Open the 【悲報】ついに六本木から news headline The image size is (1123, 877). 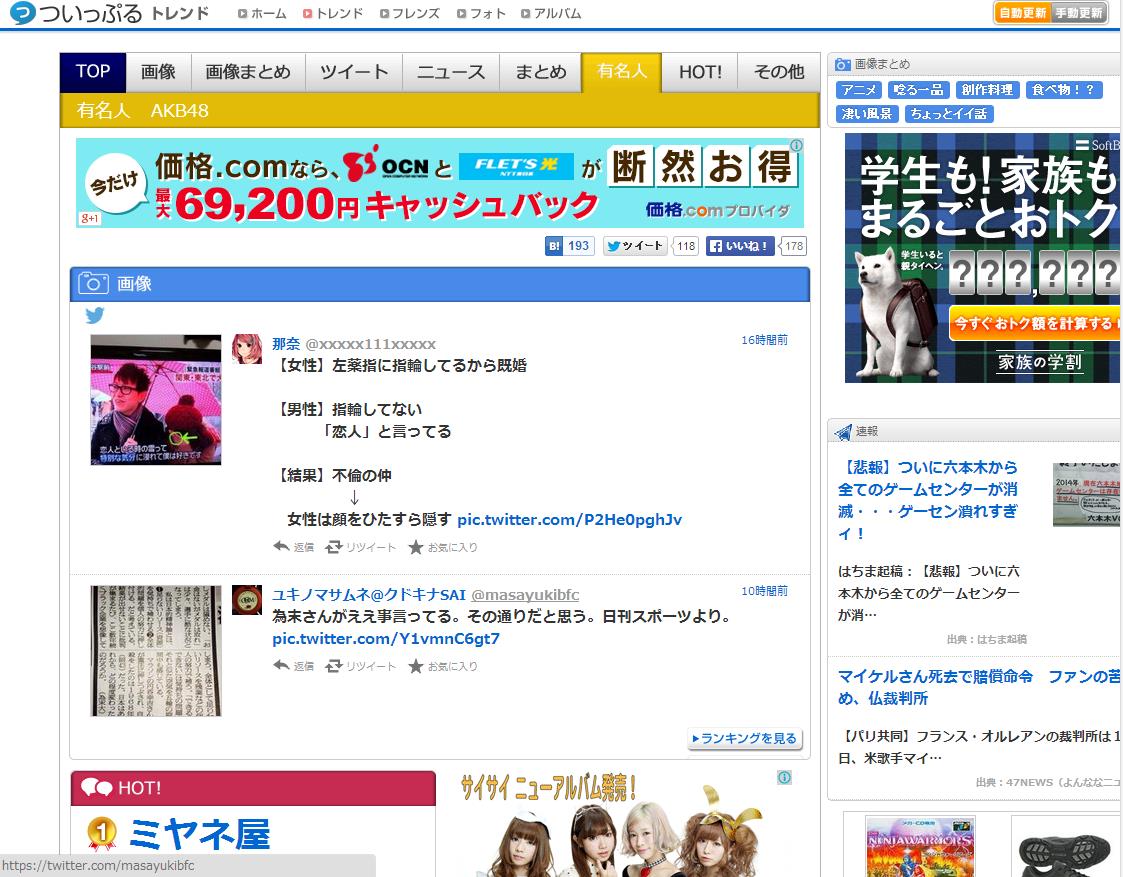pos(928,500)
